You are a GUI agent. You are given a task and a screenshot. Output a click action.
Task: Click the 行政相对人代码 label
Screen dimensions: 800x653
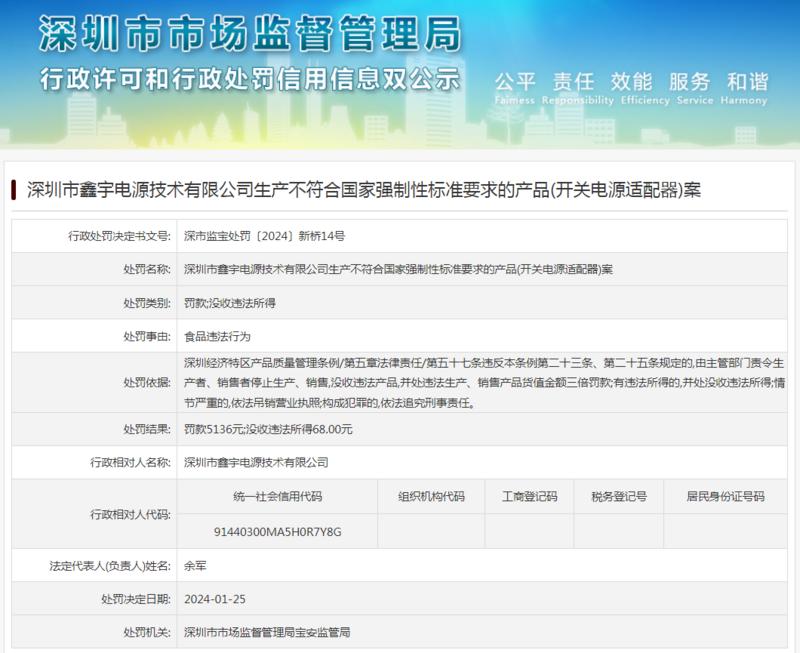(131, 514)
